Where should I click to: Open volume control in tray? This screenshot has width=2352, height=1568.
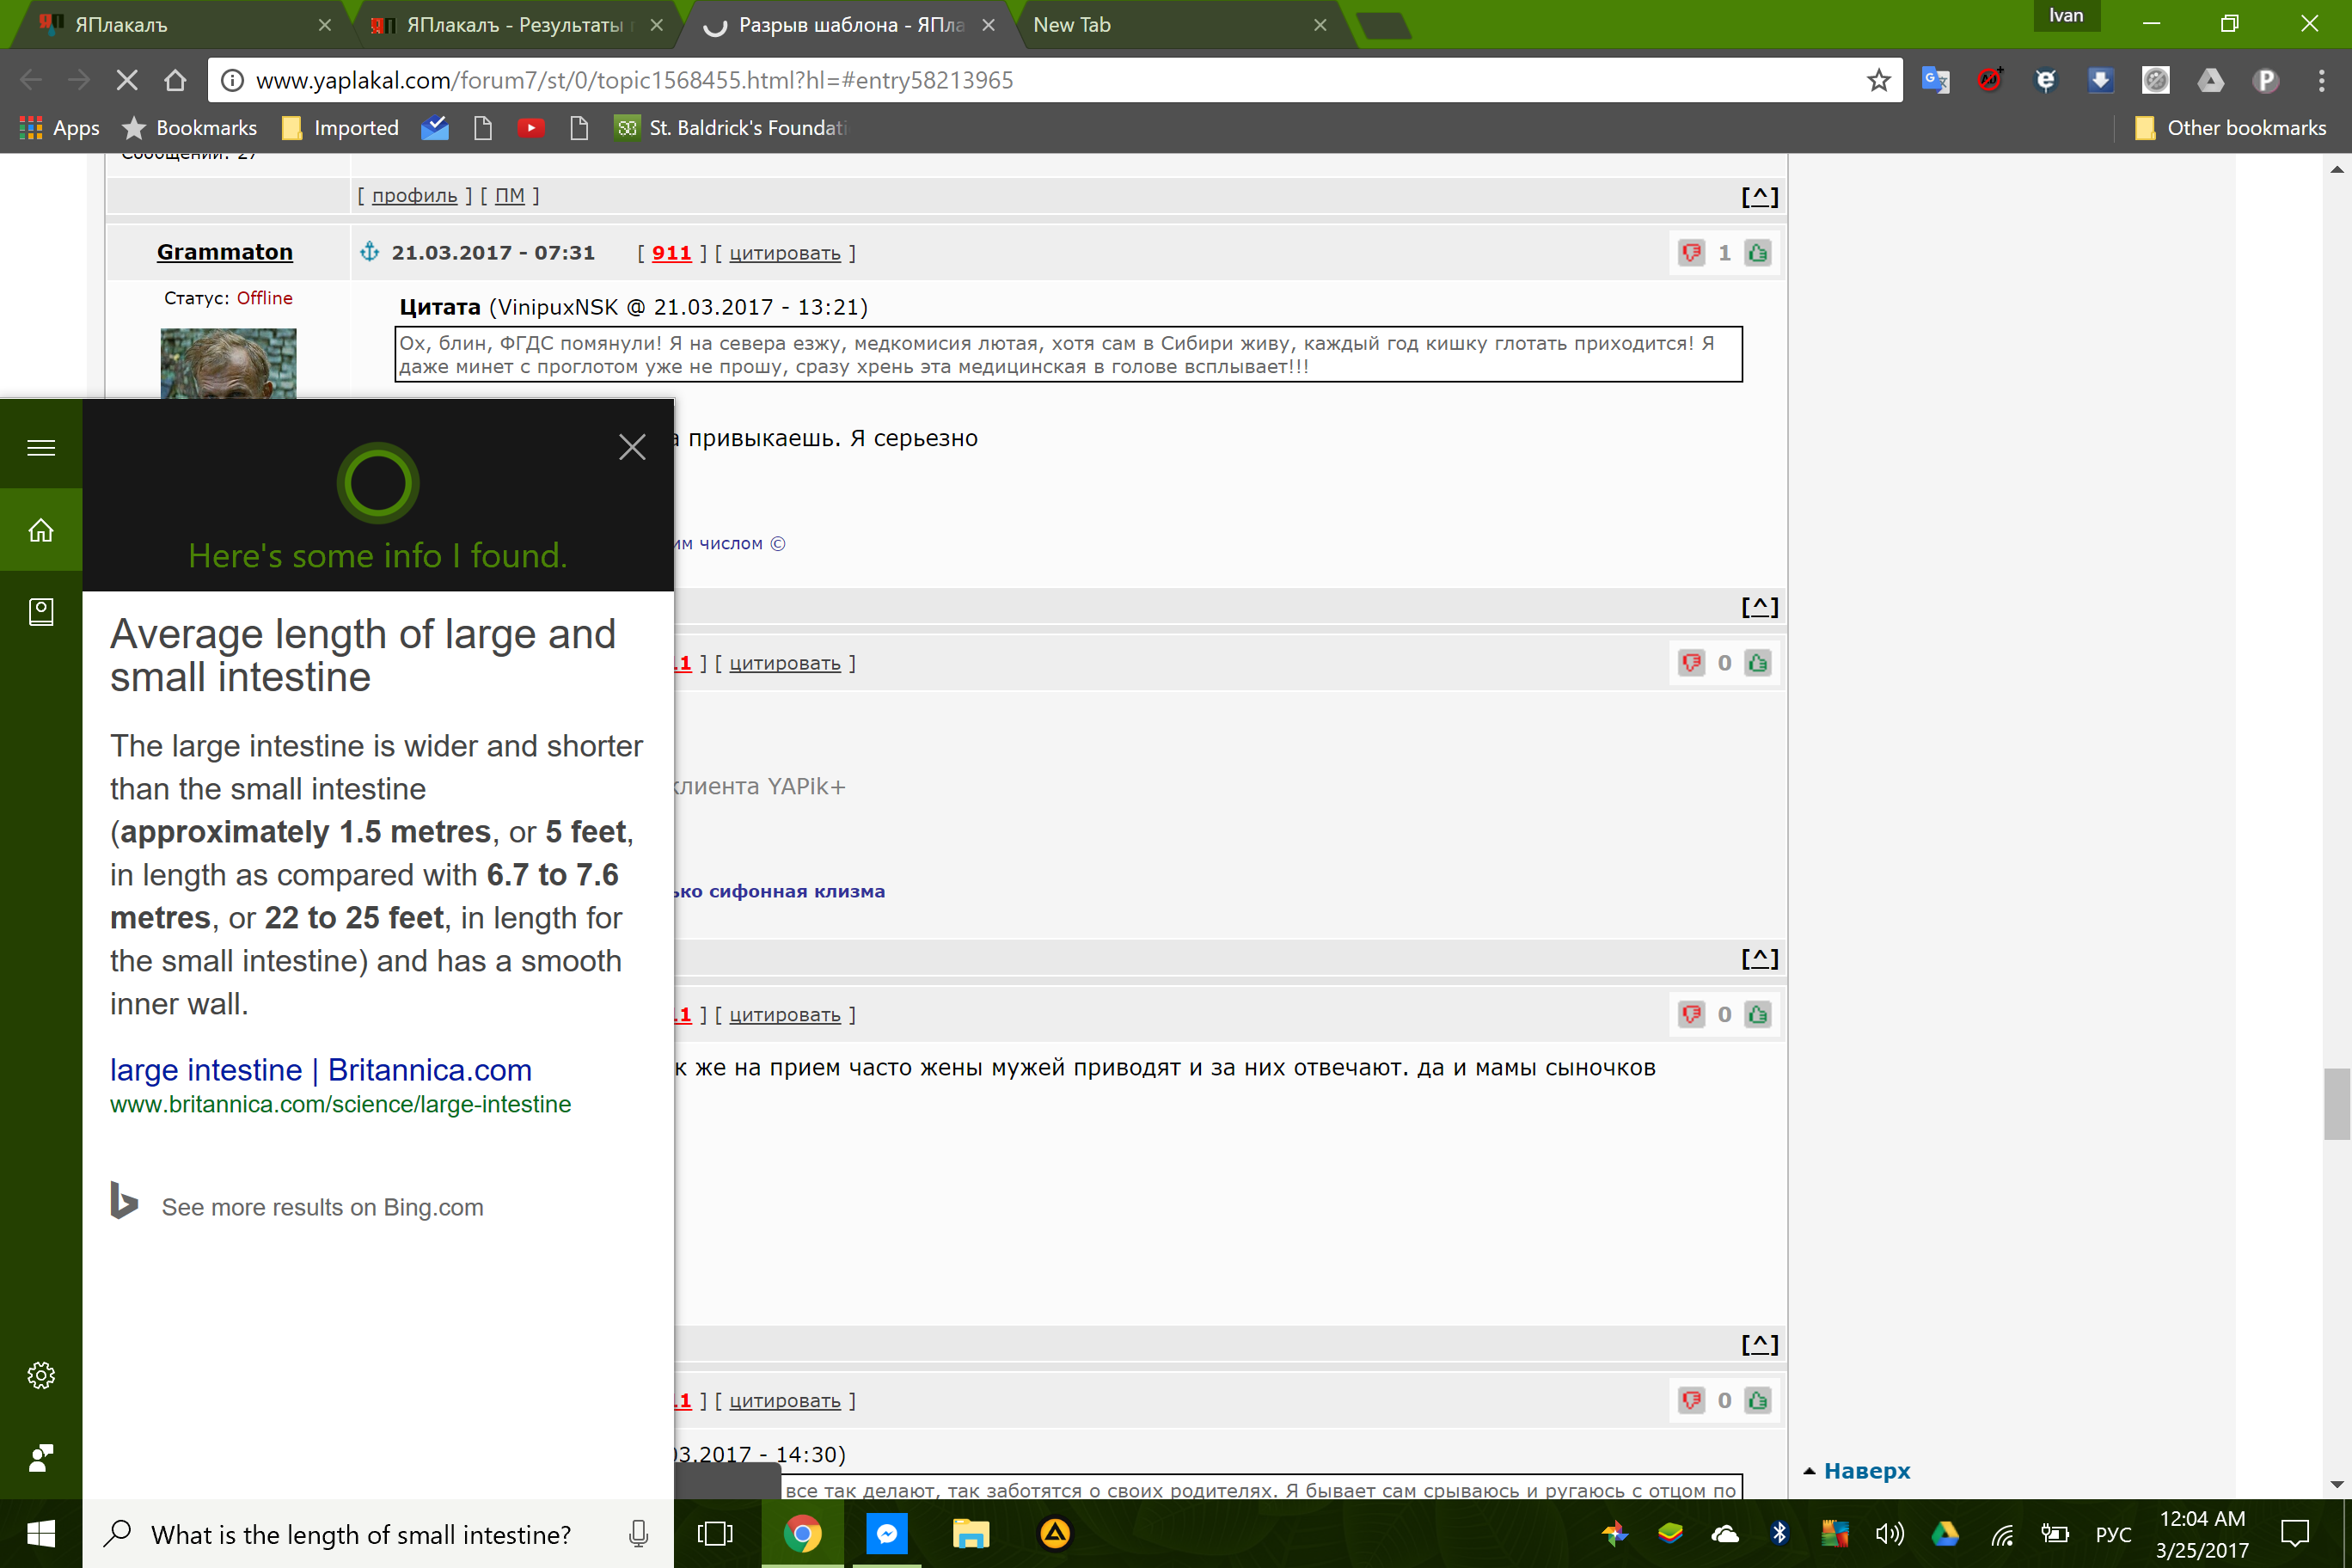click(x=1889, y=1533)
